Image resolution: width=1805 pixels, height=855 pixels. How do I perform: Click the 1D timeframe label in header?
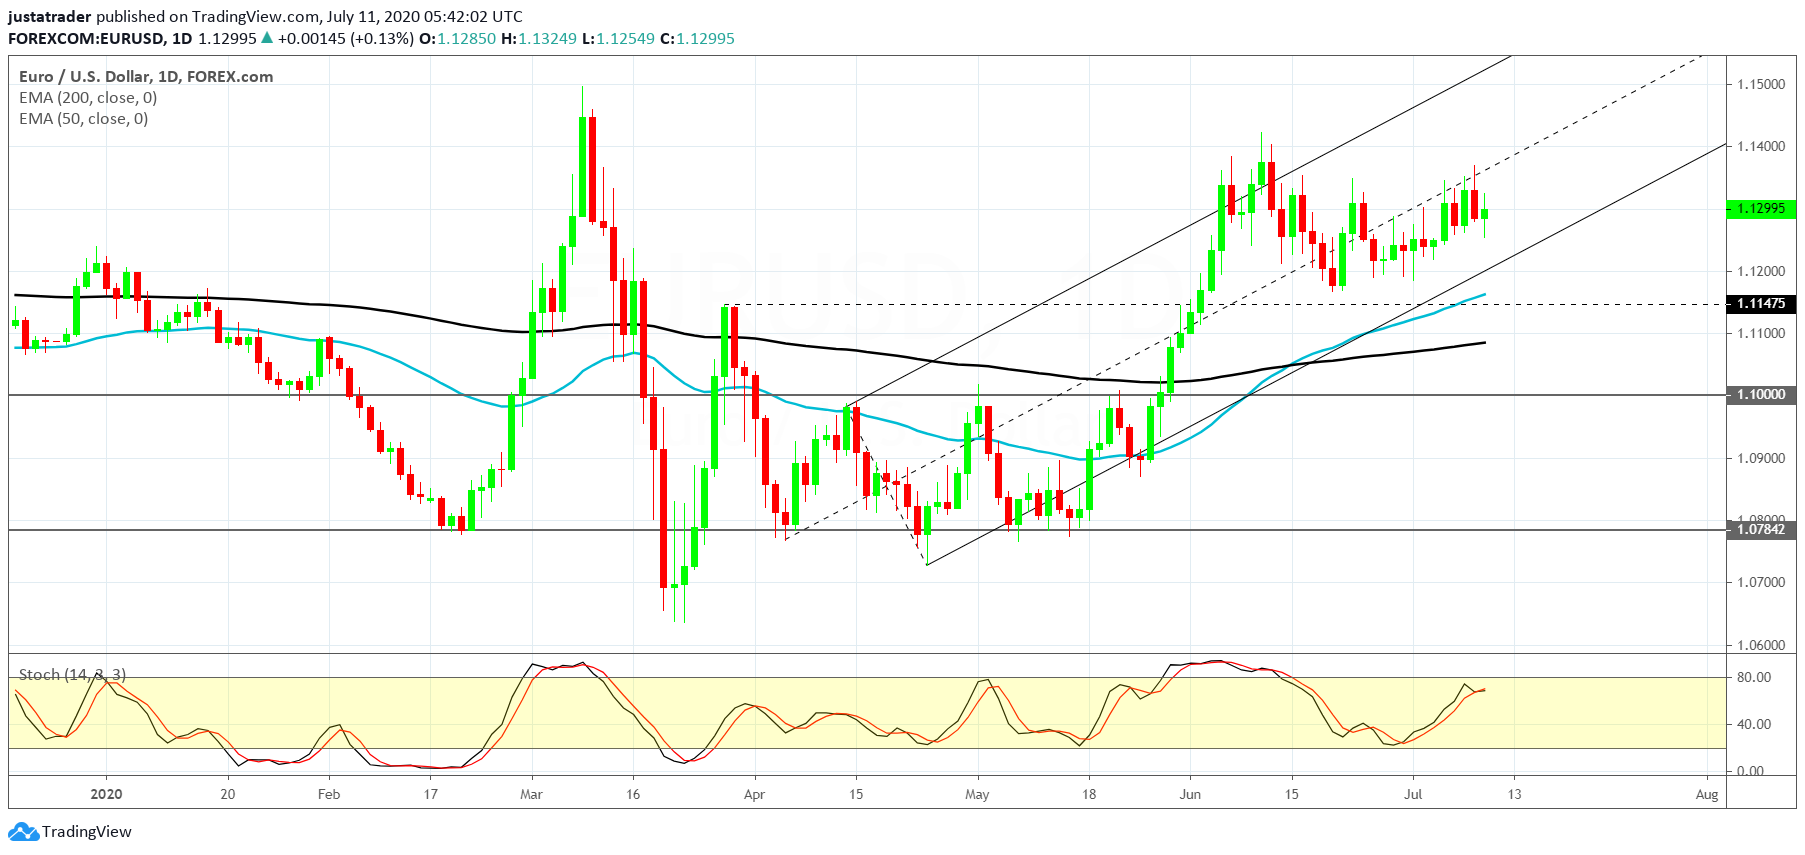(181, 38)
